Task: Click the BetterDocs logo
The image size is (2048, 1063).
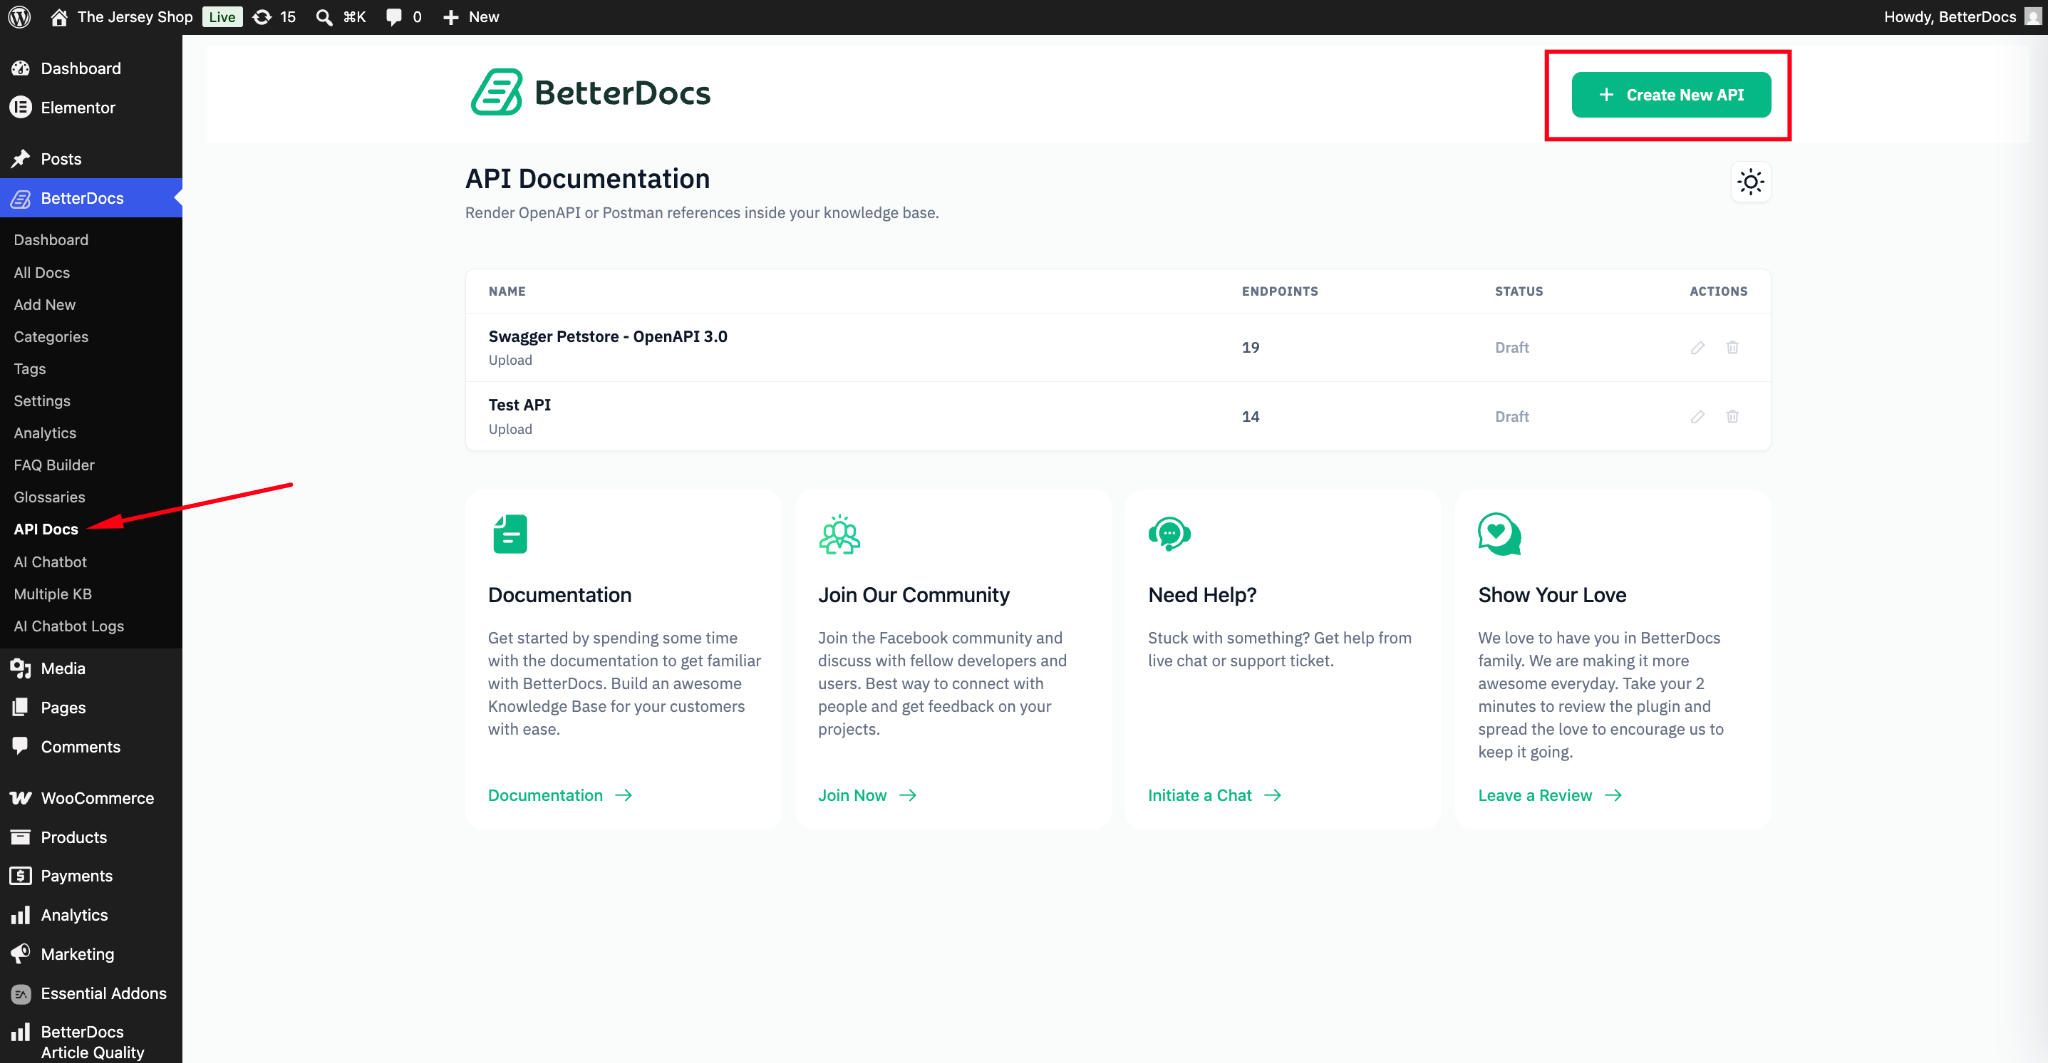Action: tap(590, 93)
